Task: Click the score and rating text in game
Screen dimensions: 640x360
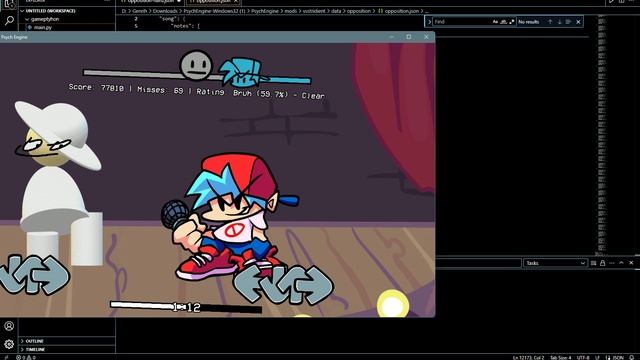Action: pos(196,91)
